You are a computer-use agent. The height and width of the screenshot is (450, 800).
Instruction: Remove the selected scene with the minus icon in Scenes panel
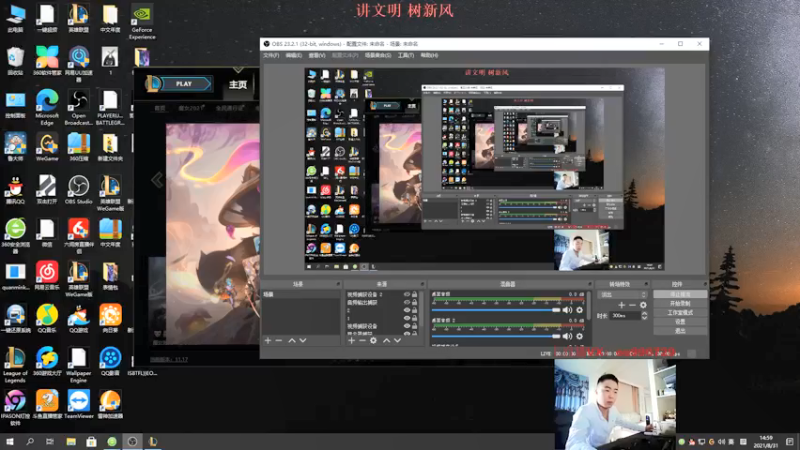(279, 340)
